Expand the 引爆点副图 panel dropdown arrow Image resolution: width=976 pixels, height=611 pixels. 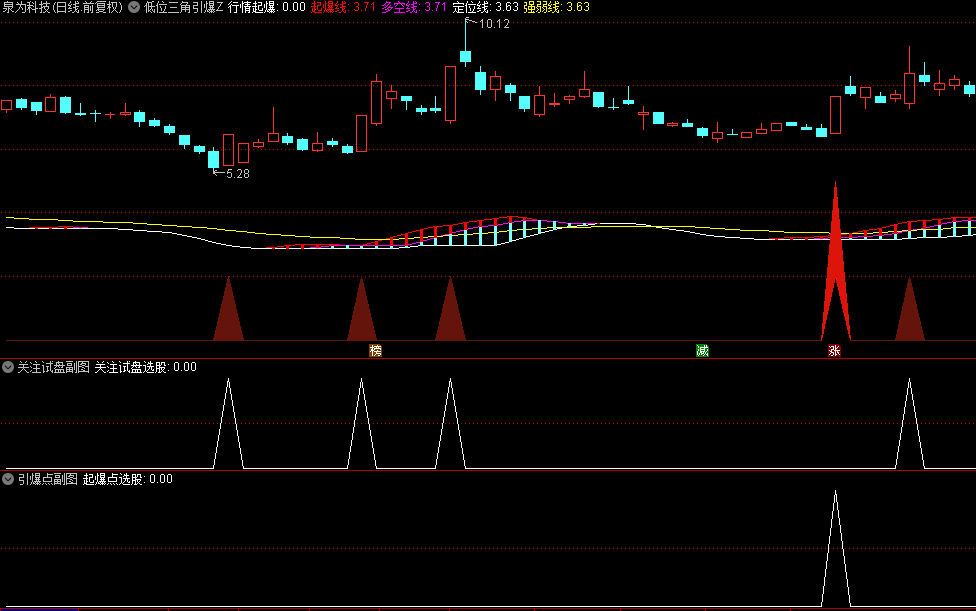pos(8,479)
